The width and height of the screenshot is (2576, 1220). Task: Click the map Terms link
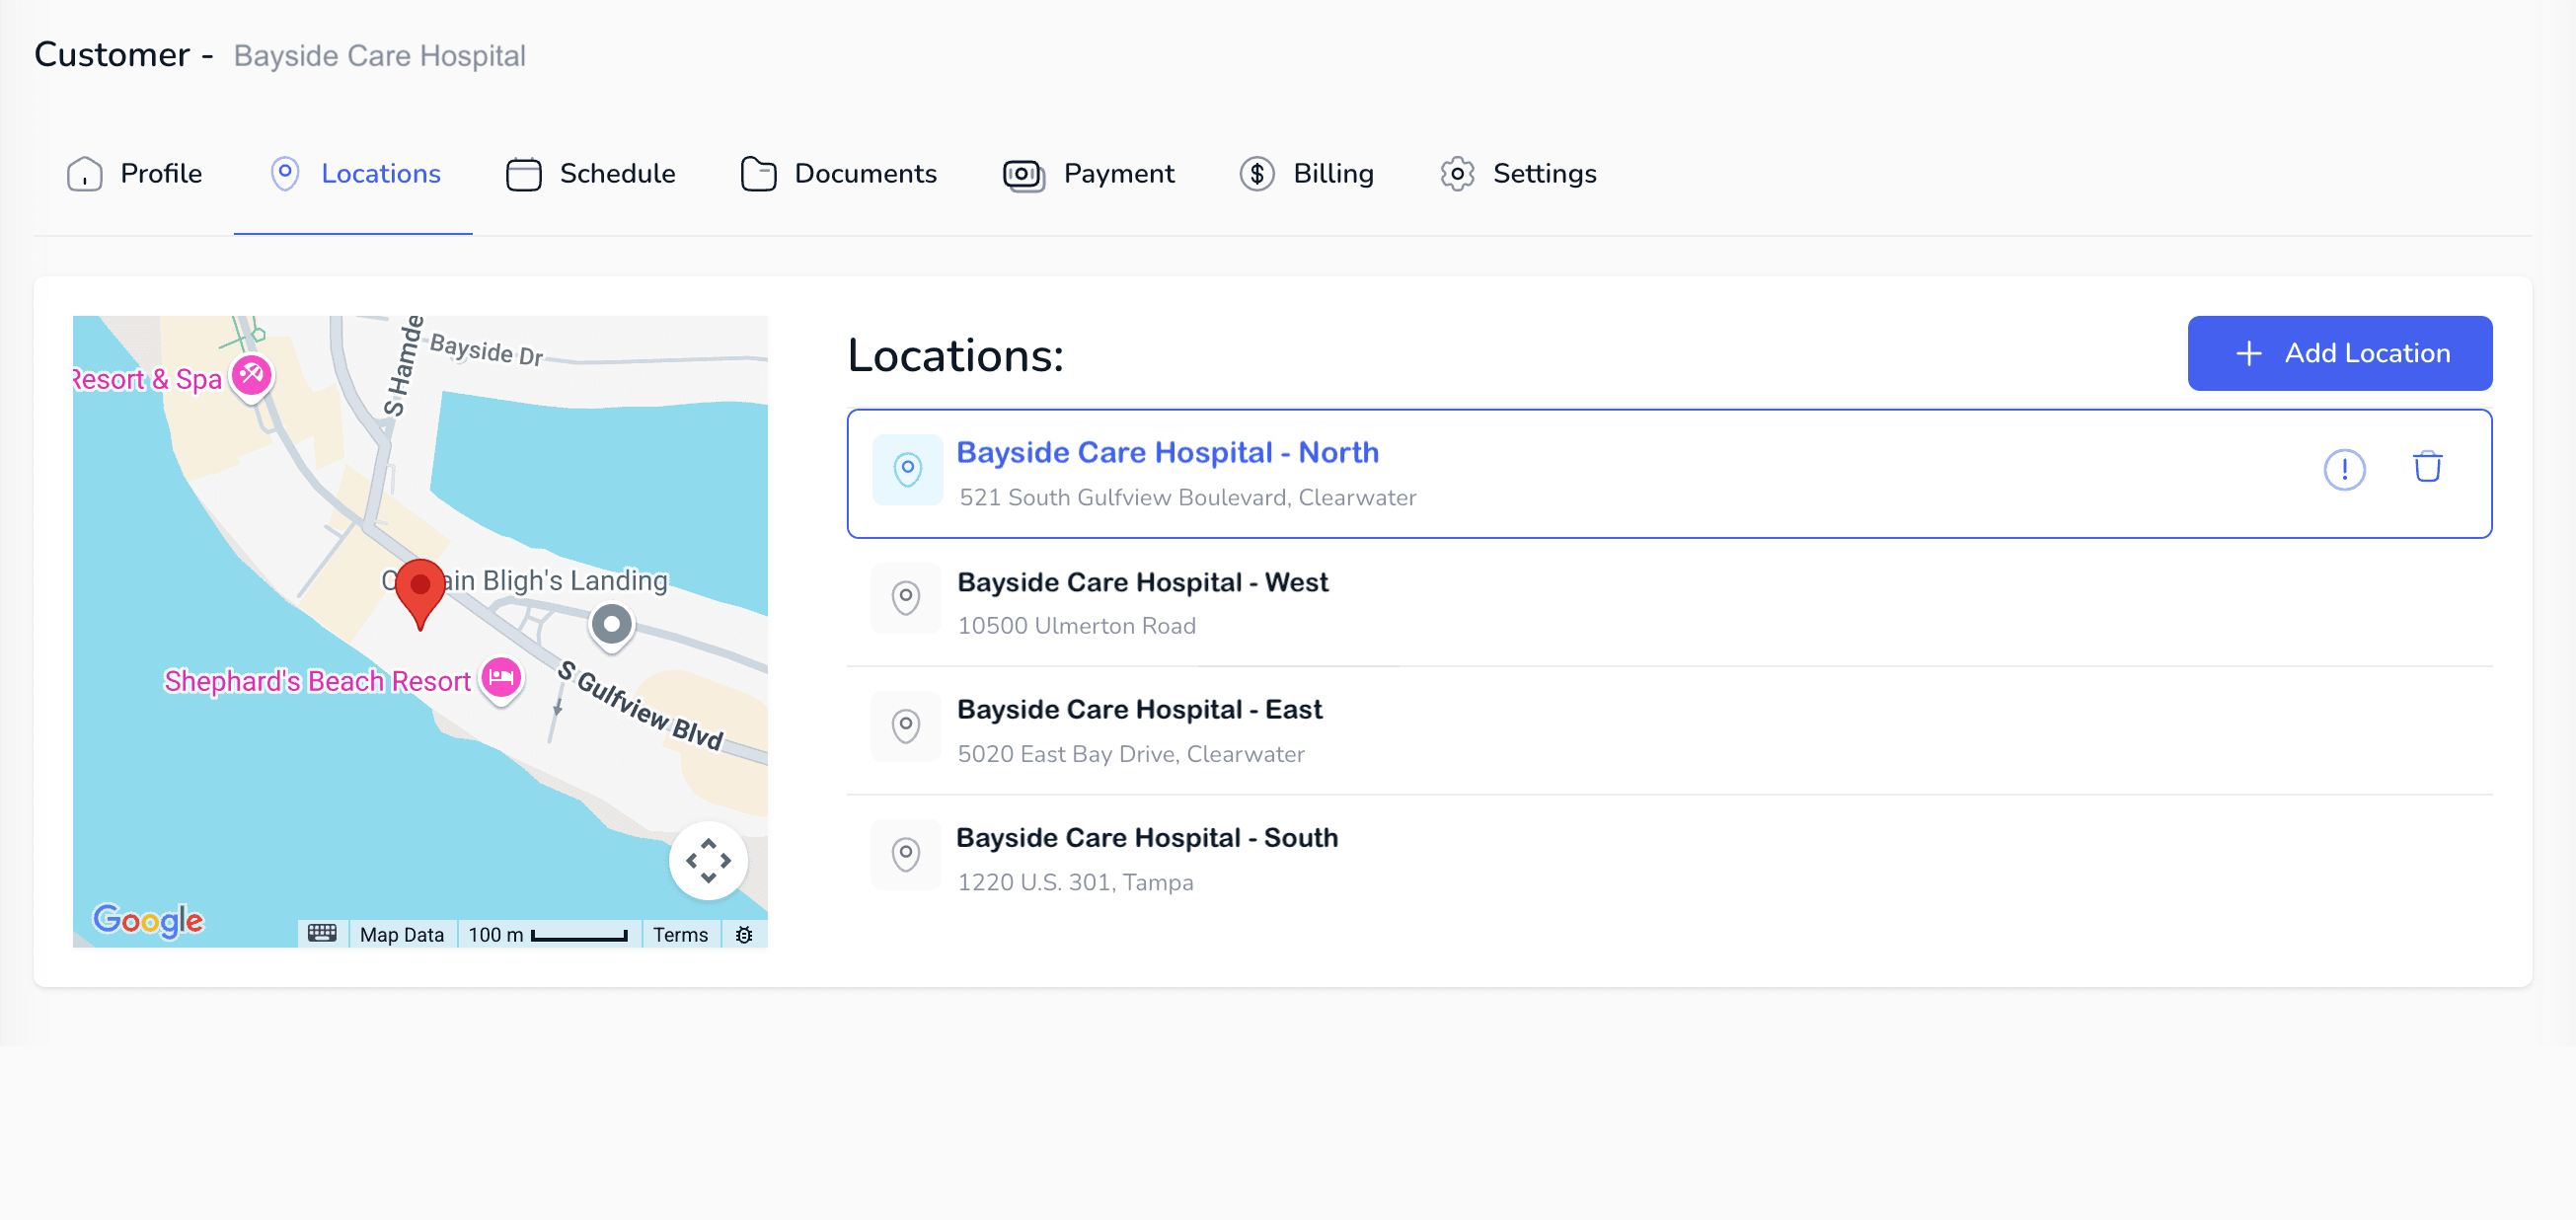pos(680,934)
